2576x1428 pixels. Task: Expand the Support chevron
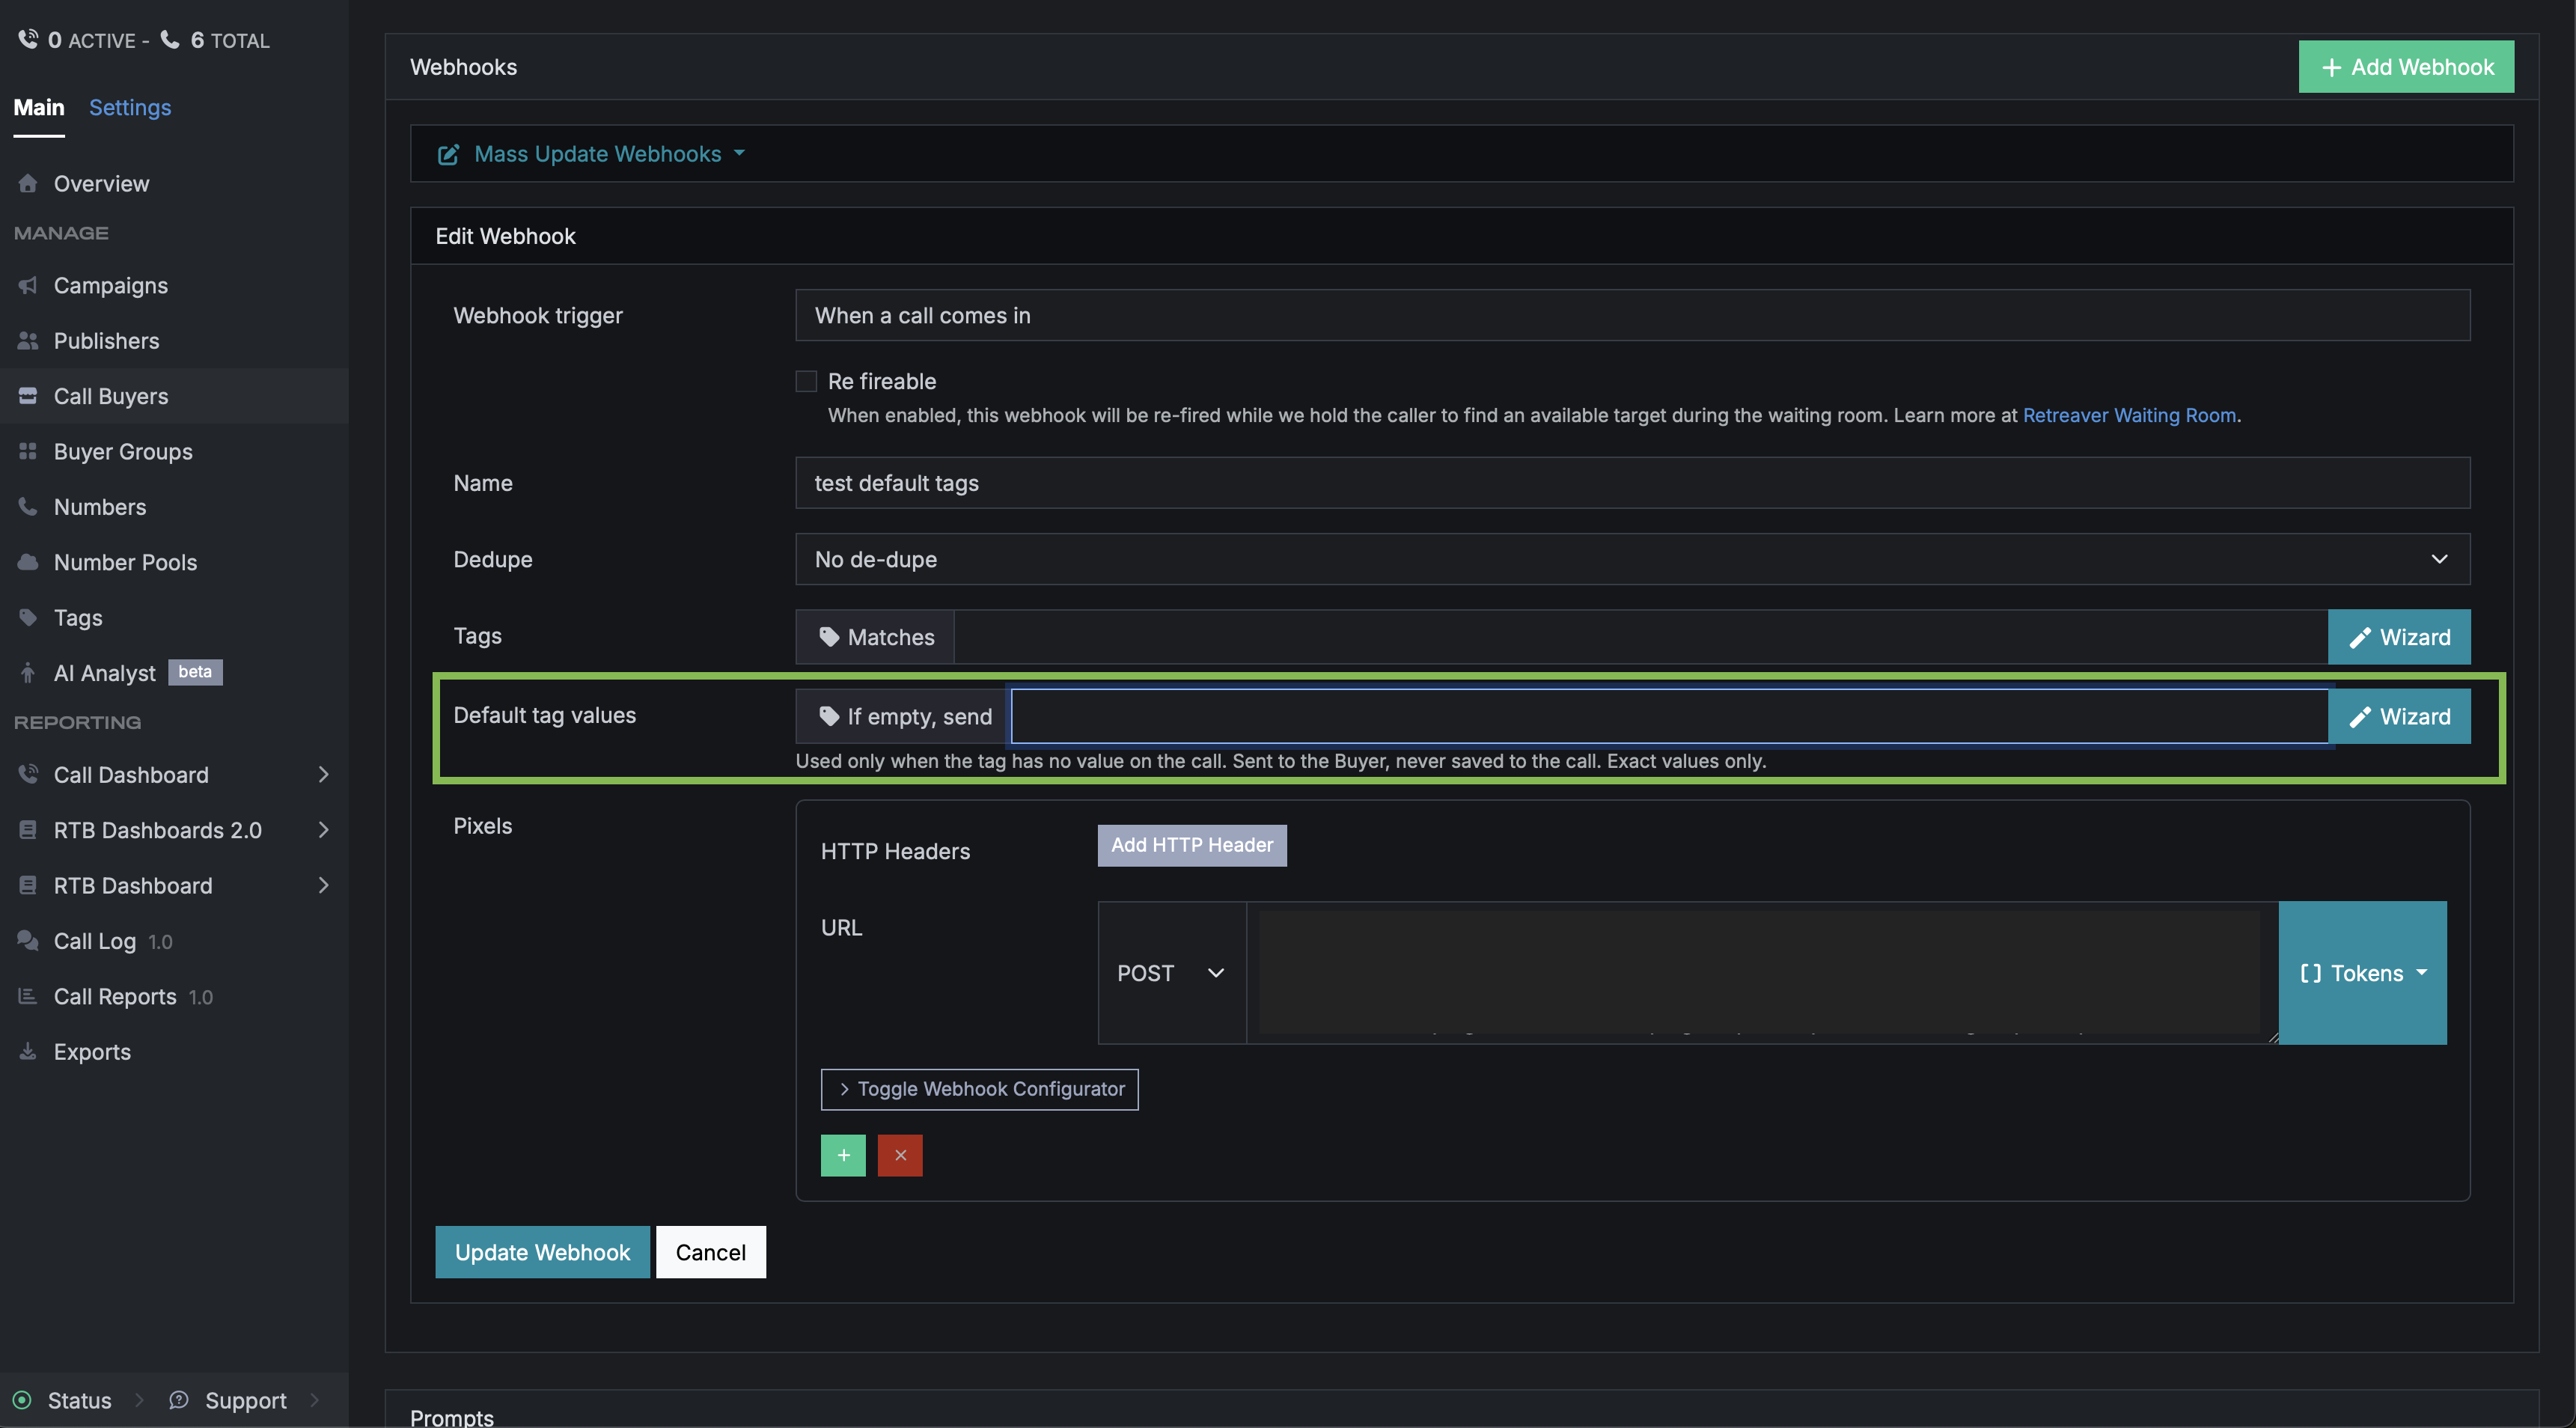tap(315, 1399)
